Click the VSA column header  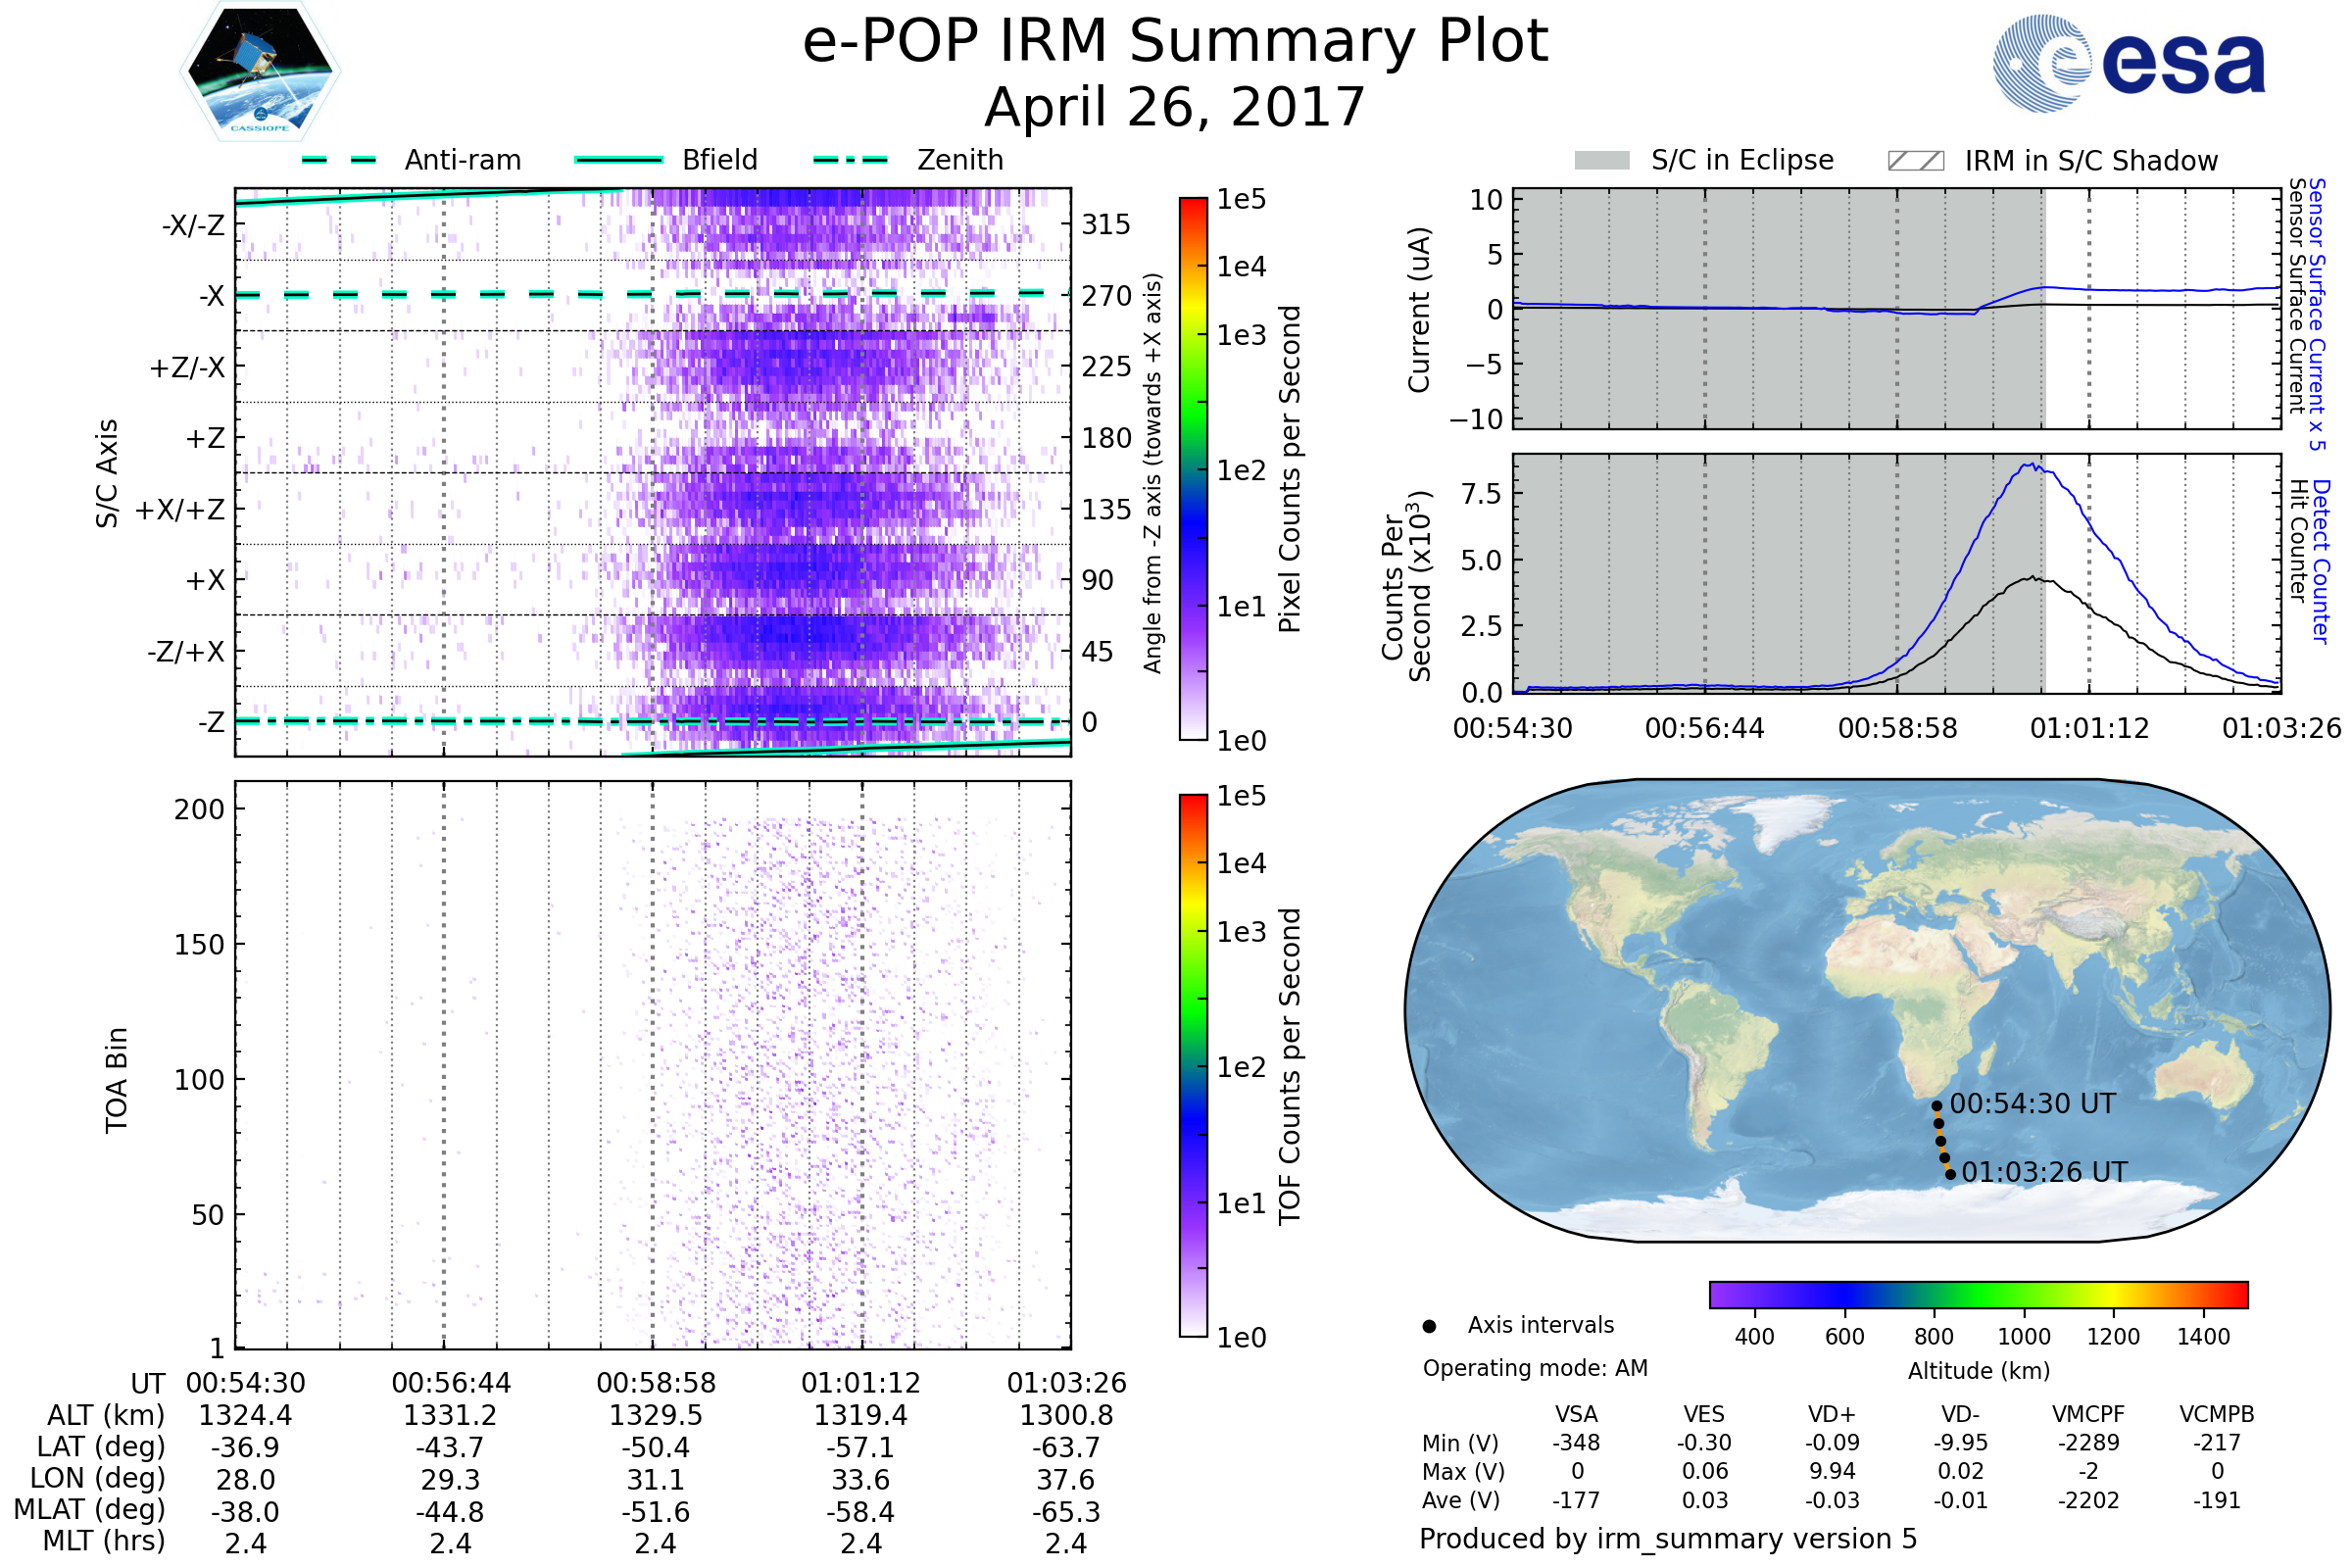pyautogui.click(x=1576, y=1414)
